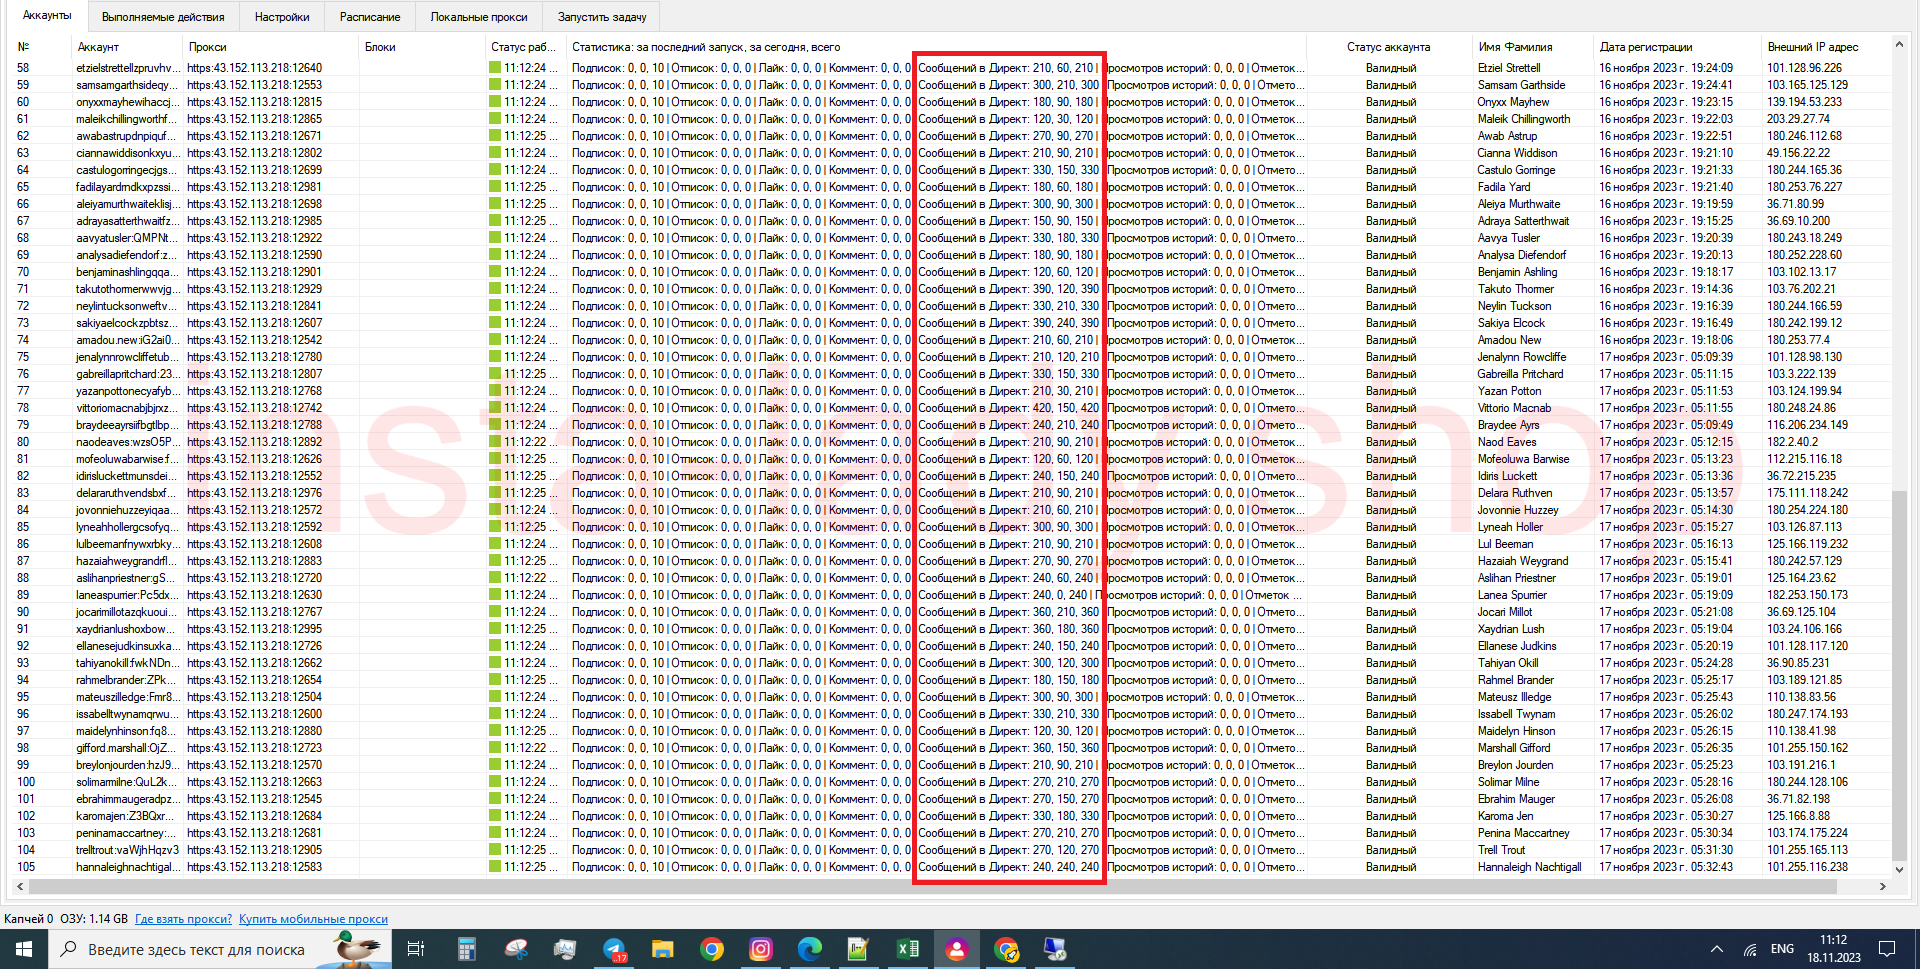Select the ОЗУ: 1.14 GB status text
Viewport: 1920px width, 969px height.
coord(94,919)
